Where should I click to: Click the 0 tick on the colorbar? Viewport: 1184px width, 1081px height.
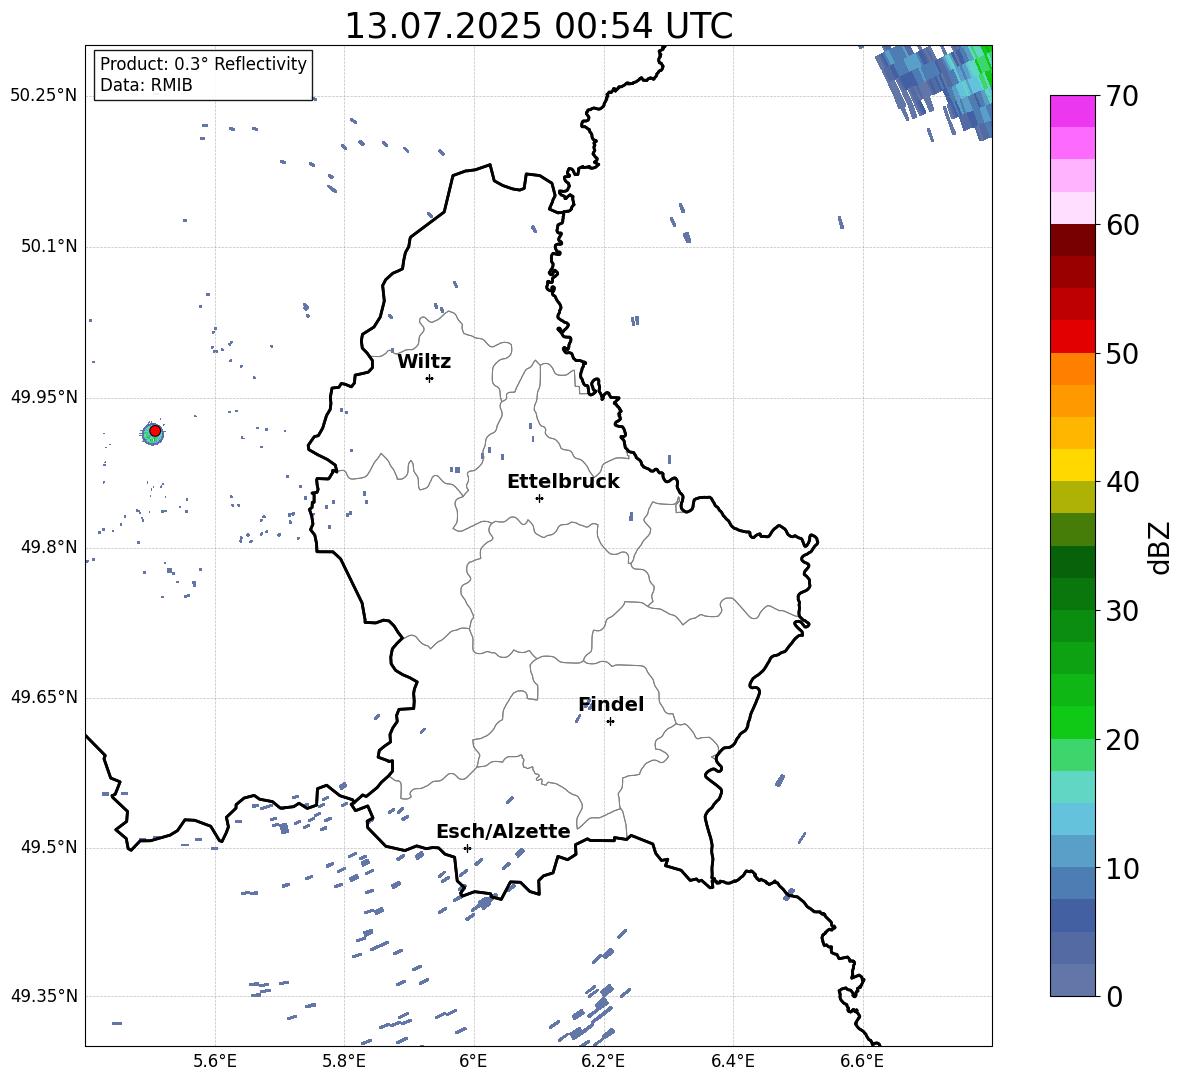point(1115,996)
